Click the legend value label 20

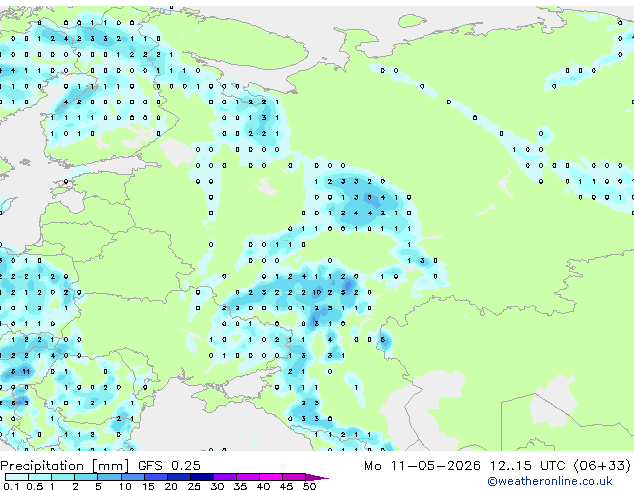coord(171,486)
